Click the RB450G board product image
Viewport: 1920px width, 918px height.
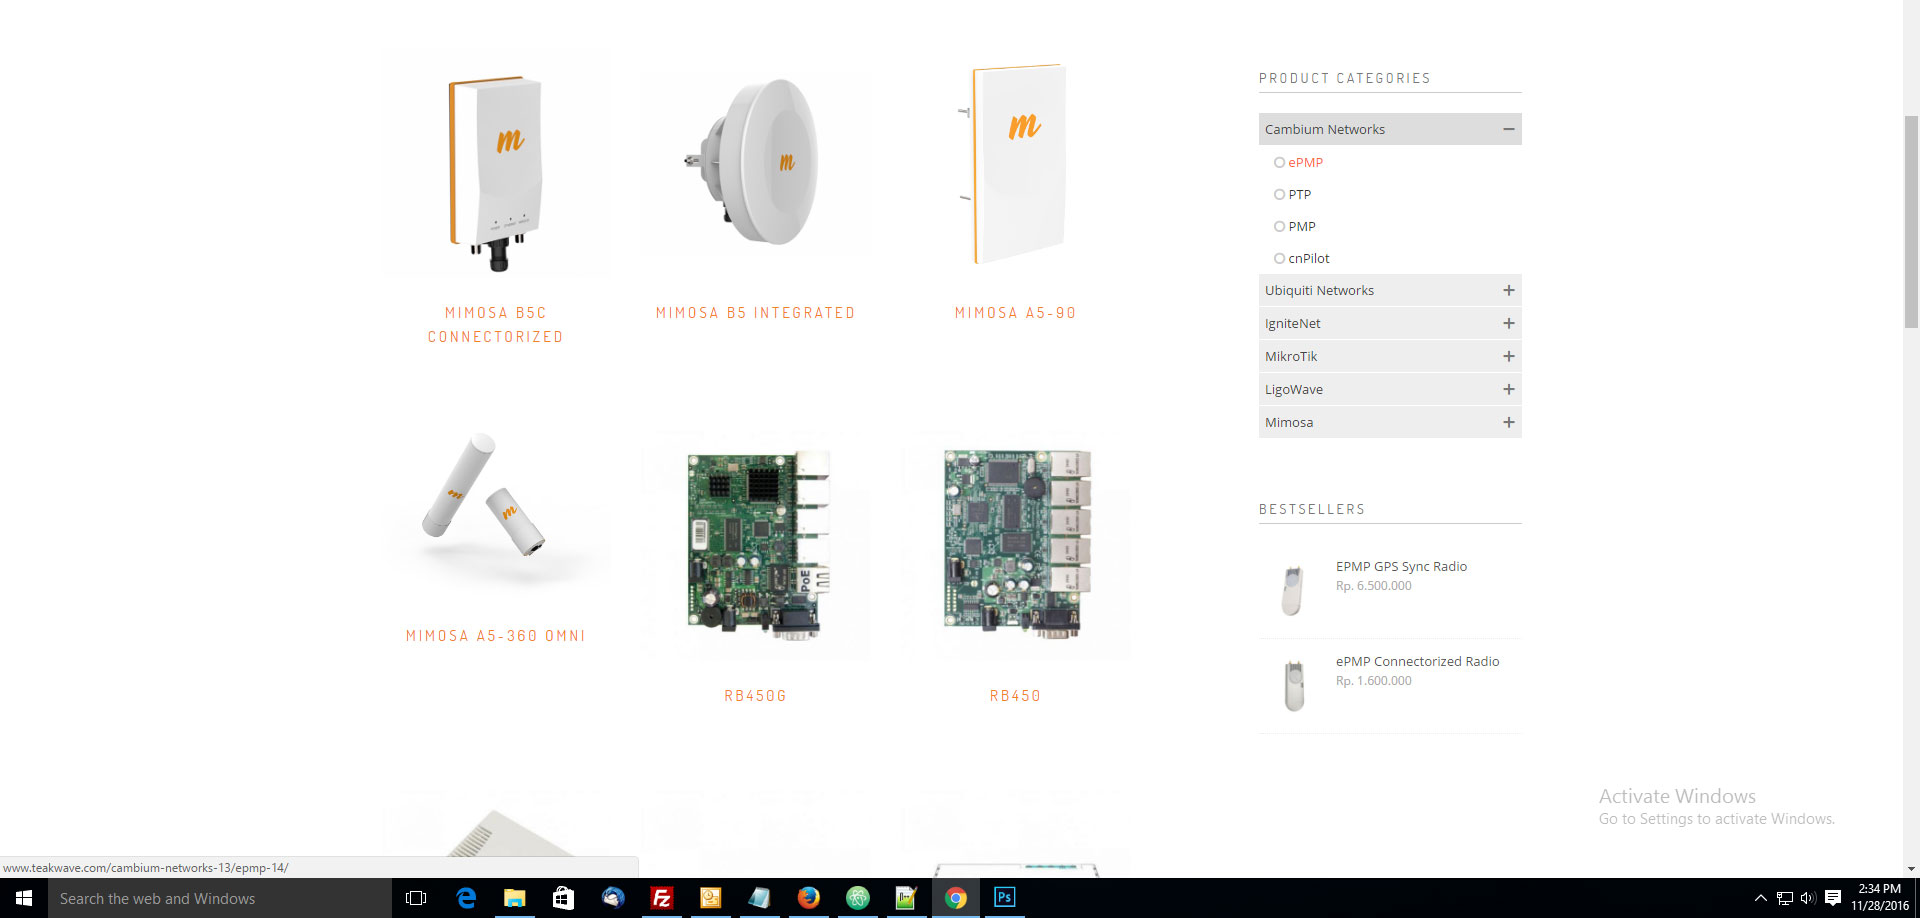coord(756,545)
